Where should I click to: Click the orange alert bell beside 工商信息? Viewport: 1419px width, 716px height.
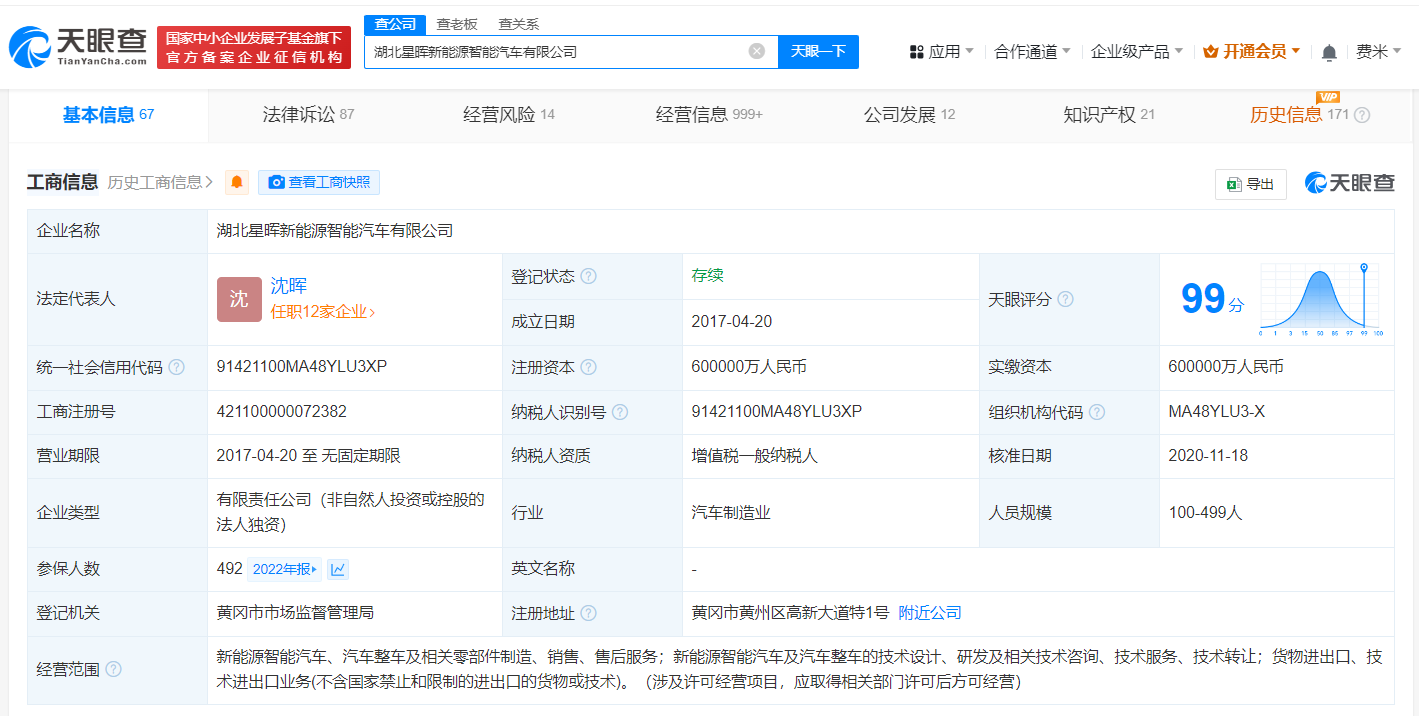point(237,182)
